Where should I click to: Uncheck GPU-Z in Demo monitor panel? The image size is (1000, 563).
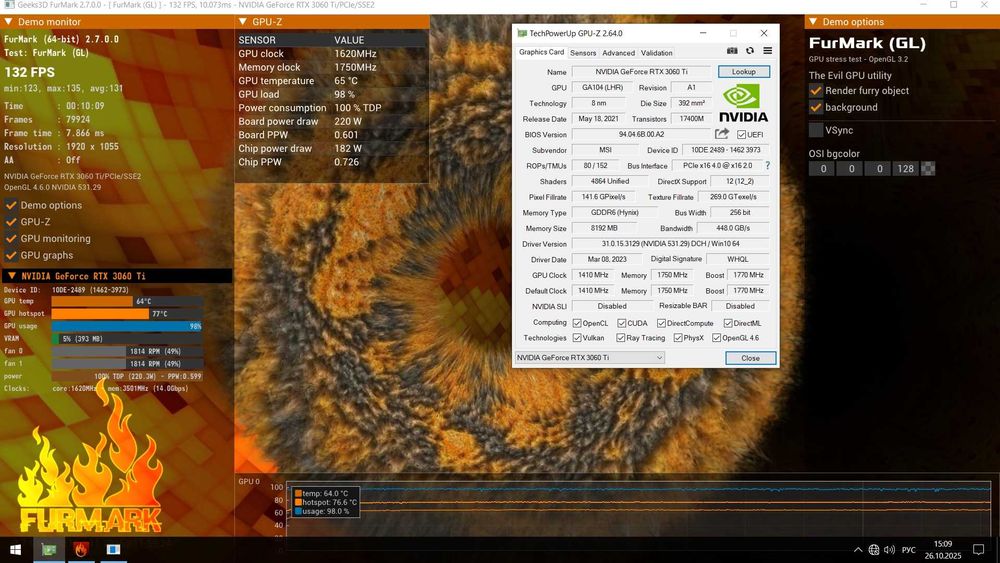click(11, 222)
